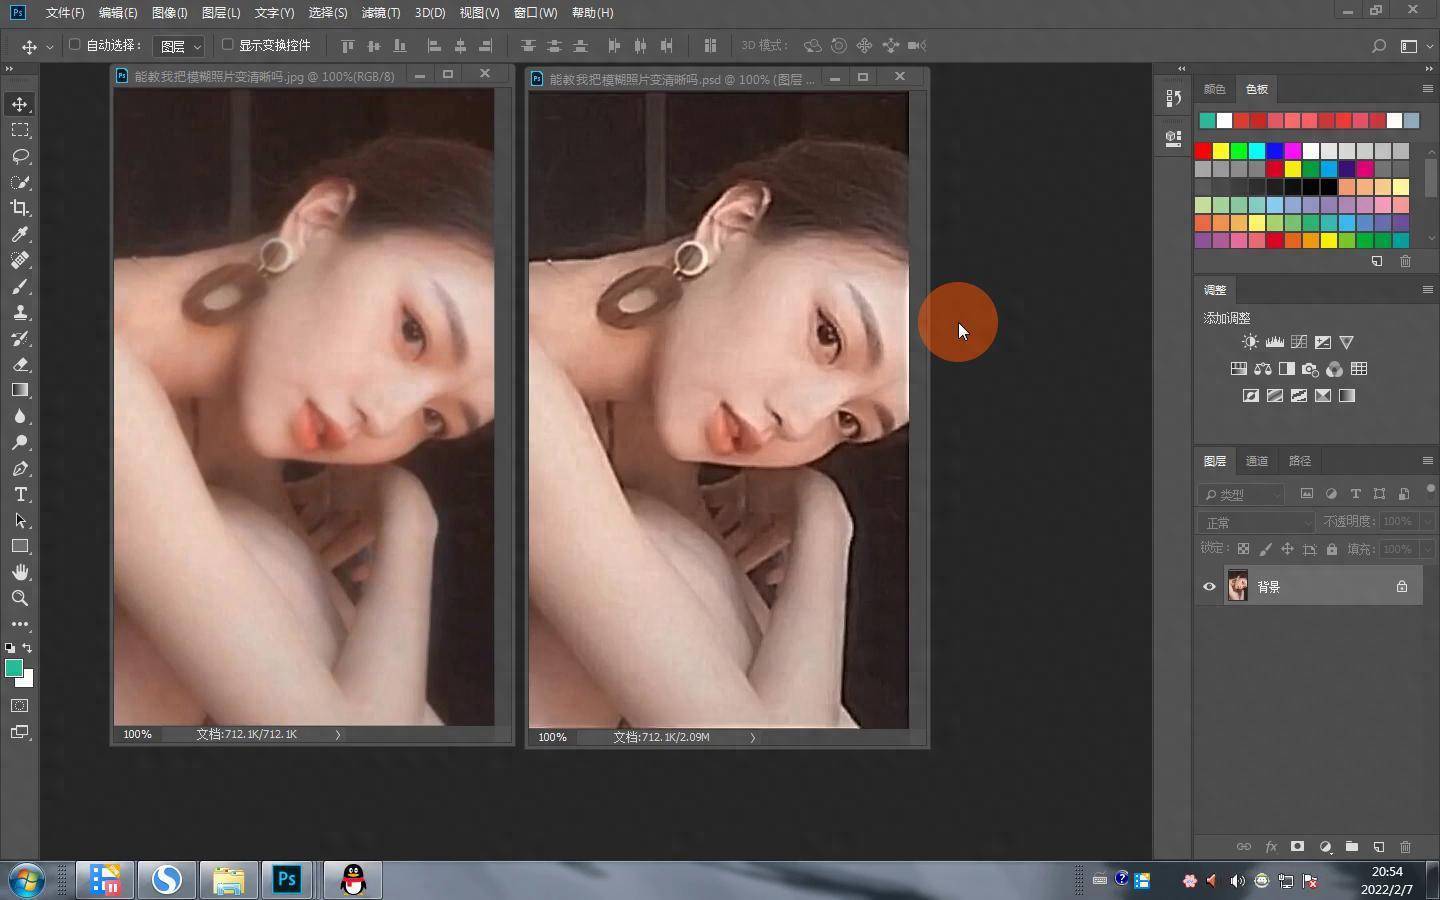
Task: Click the Rectangular Marquee tool
Action: [20, 130]
